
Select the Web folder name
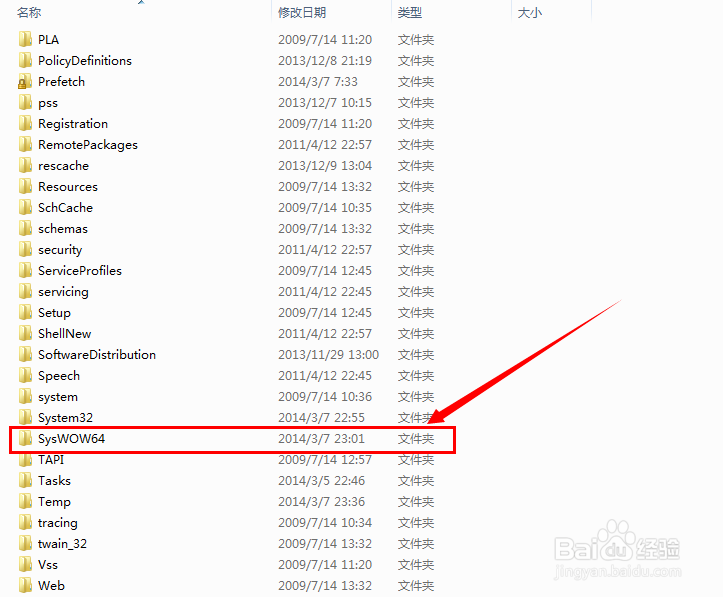click(x=51, y=585)
